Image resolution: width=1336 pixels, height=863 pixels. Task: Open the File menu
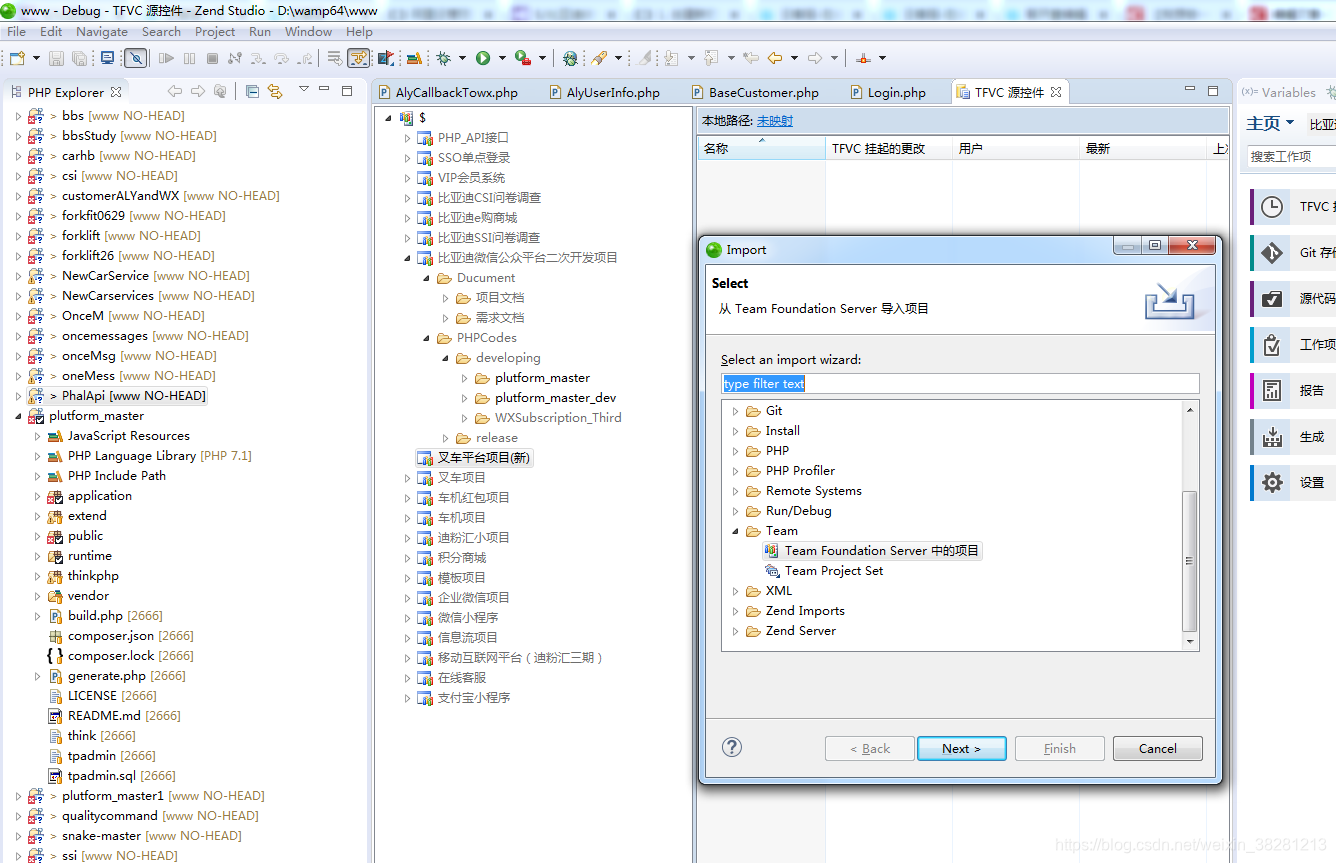pos(16,31)
